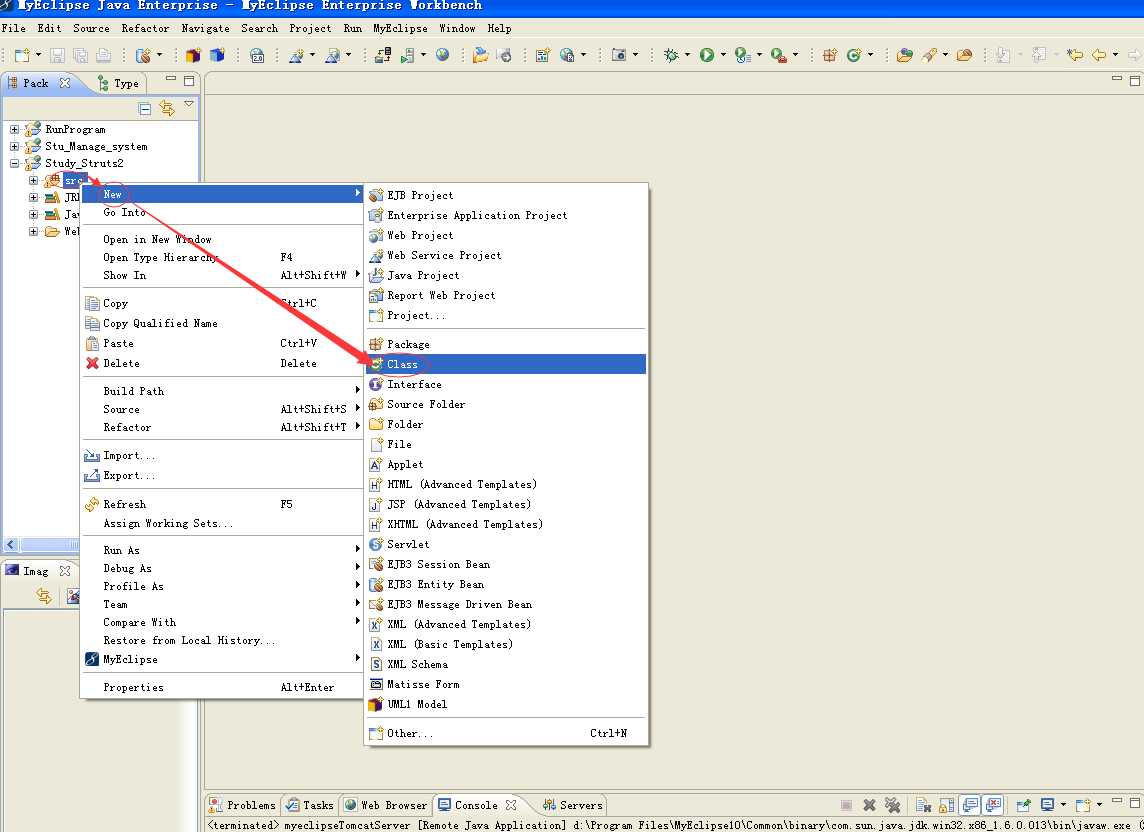Open dropdown arrow beside Debug icon
This screenshot has height=832, width=1144.
pos(687,55)
